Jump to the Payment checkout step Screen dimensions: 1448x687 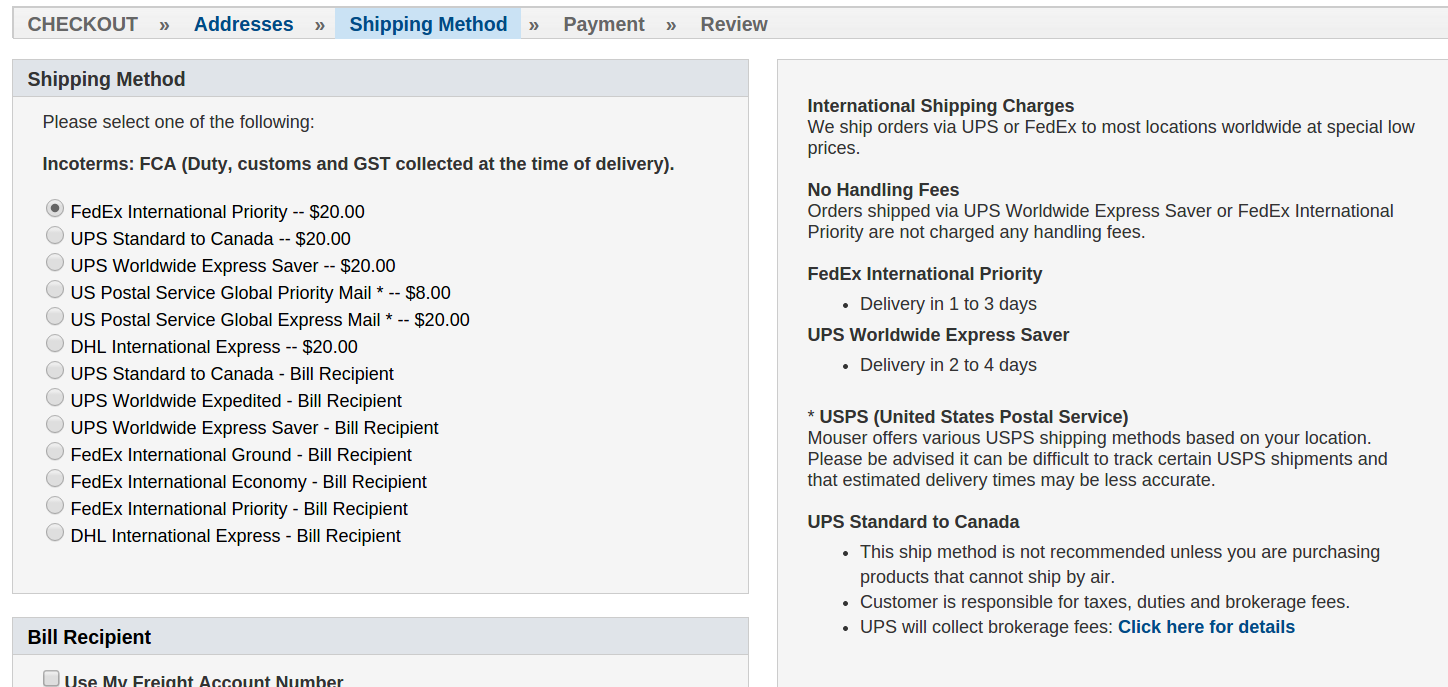pos(604,24)
